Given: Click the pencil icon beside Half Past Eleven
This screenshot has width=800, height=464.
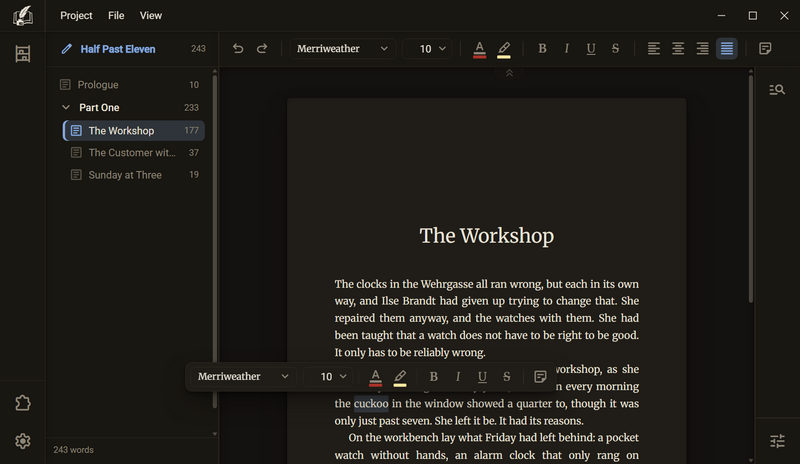Looking at the screenshot, I should 66,49.
